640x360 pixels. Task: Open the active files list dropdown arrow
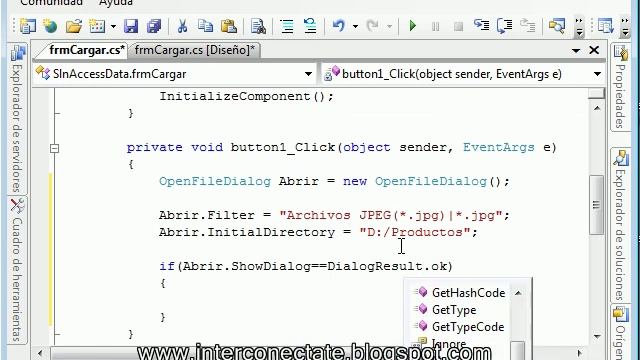pyautogui.click(x=576, y=51)
